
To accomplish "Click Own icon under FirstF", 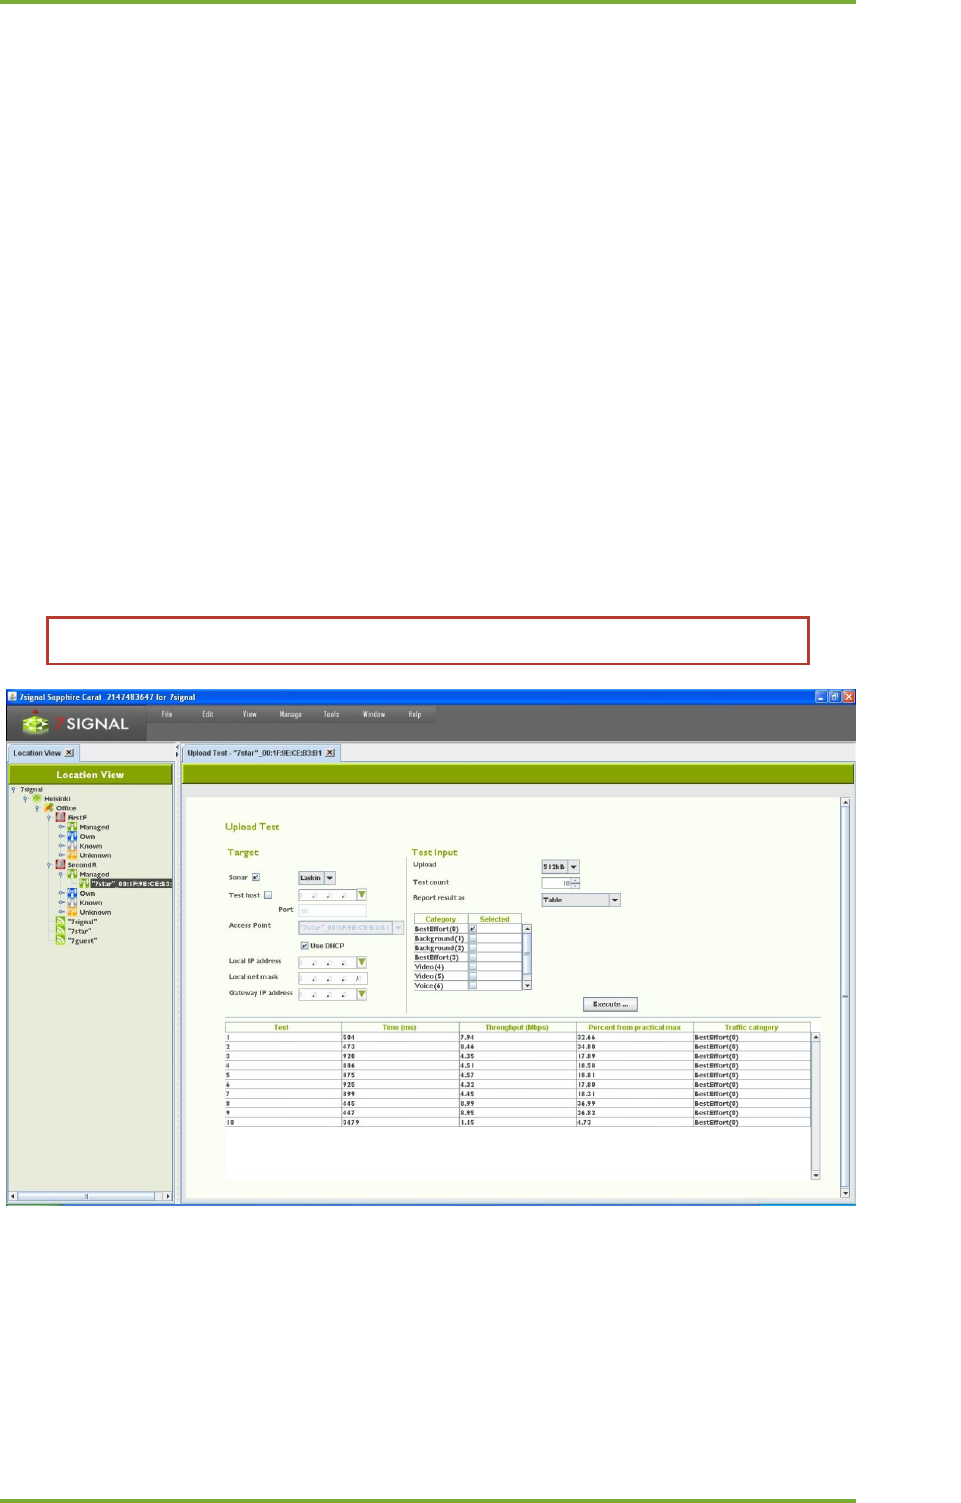I will click(x=72, y=836).
